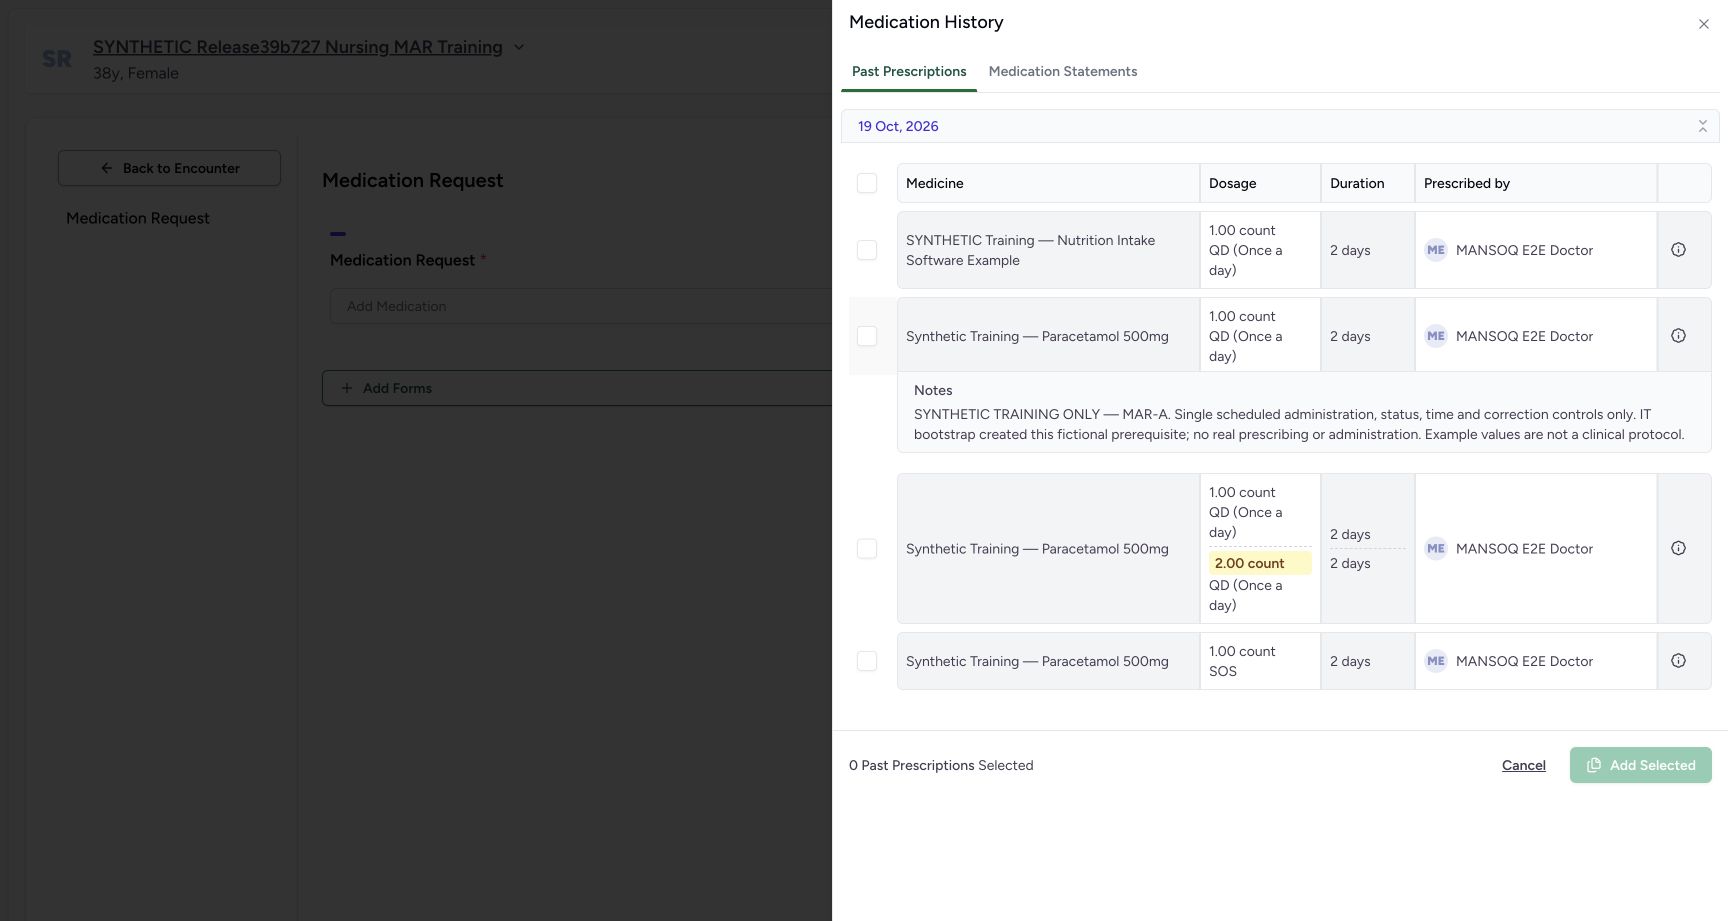Viewport: 1728px width, 921px height.
Task: Click the copy icon in Add Selected
Action: tap(1594, 765)
